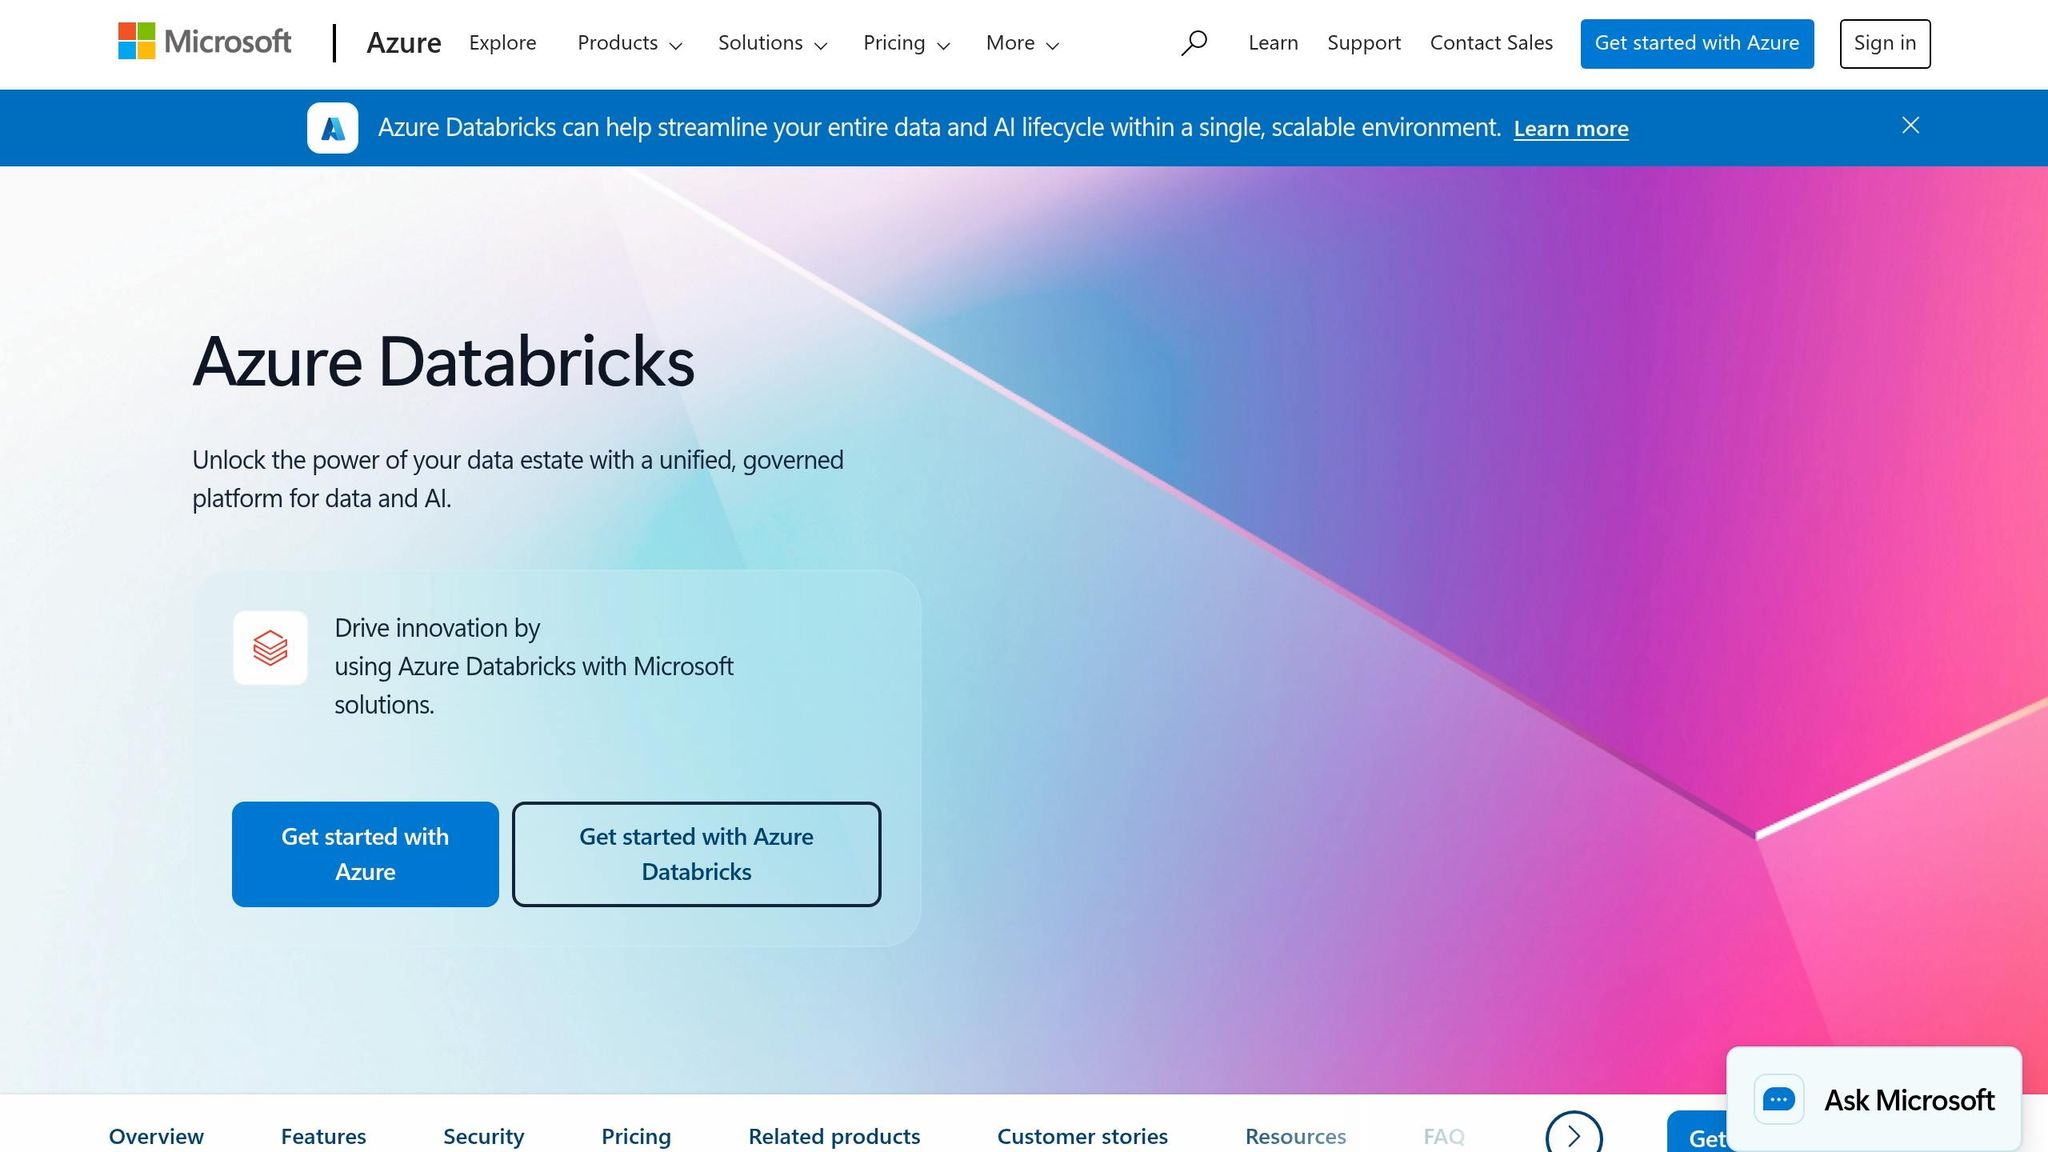2048x1152 pixels.
Task: Click the Azure icon in the announcement banner
Action: [x=333, y=127]
